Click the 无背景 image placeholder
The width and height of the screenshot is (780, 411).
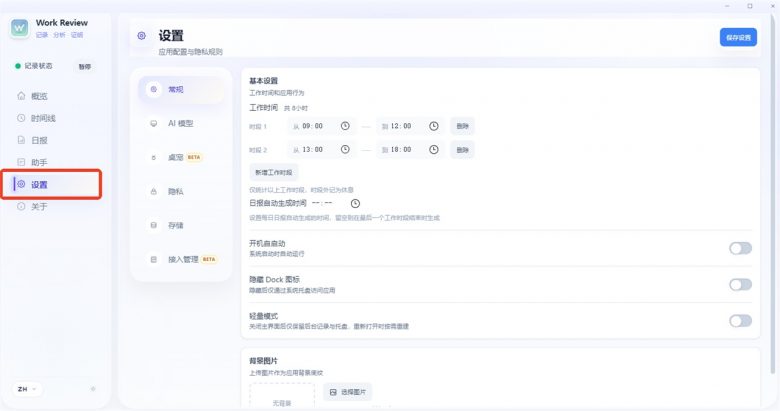[282, 397]
